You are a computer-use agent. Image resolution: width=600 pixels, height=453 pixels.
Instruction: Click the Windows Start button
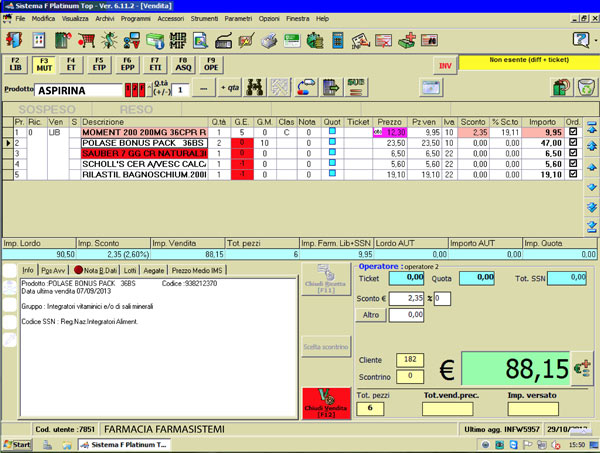(x=17, y=445)
